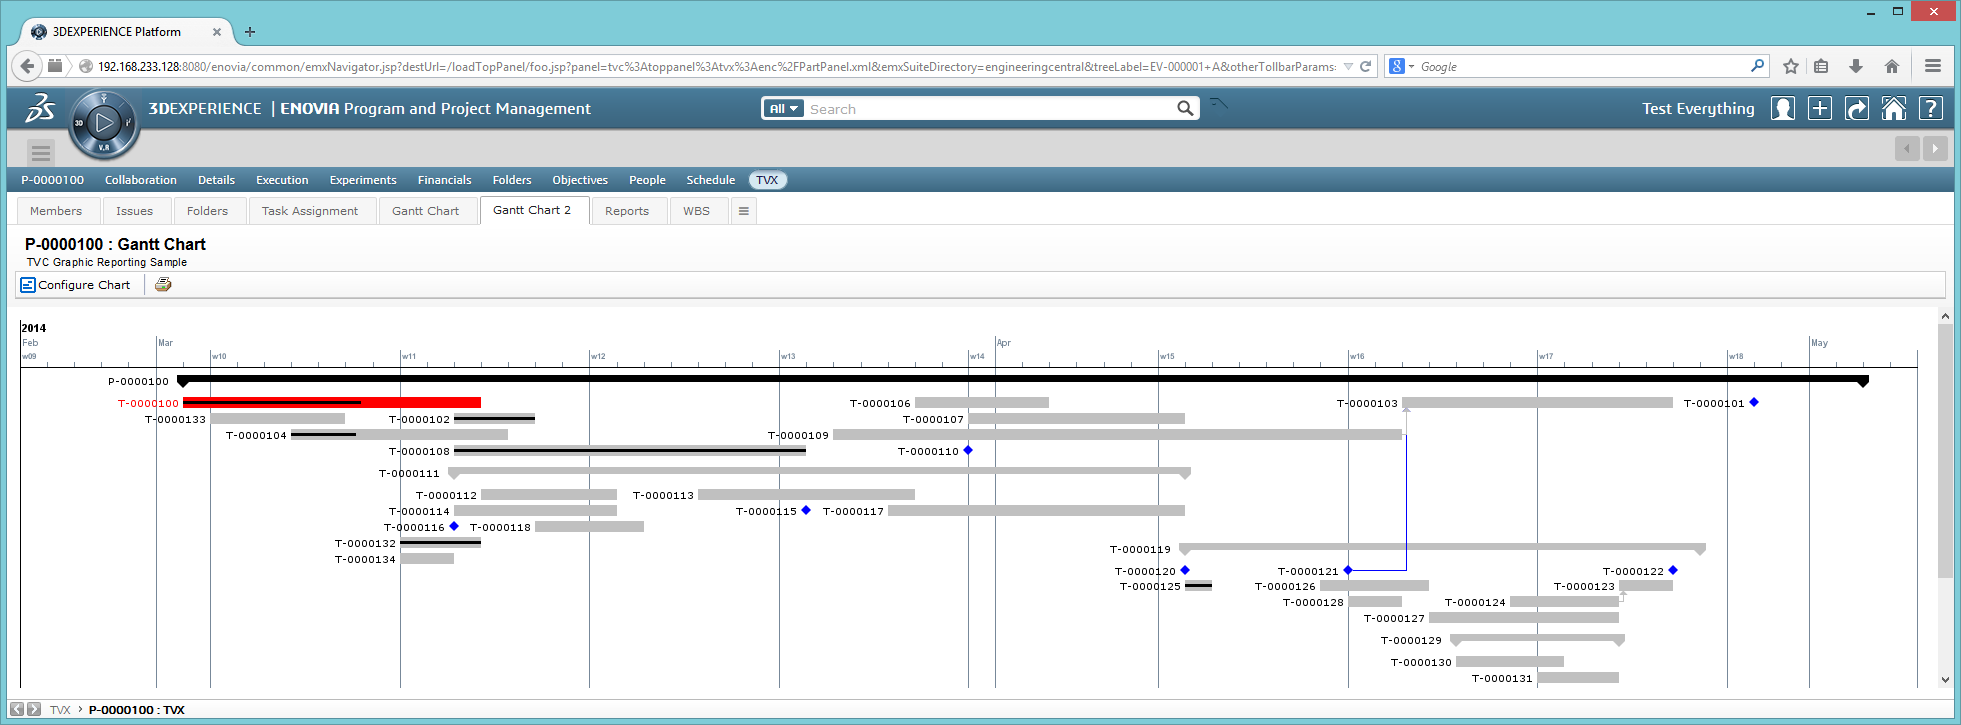
Task: Click the printer icon beside Configure Chart
Action: click(163, 285)
